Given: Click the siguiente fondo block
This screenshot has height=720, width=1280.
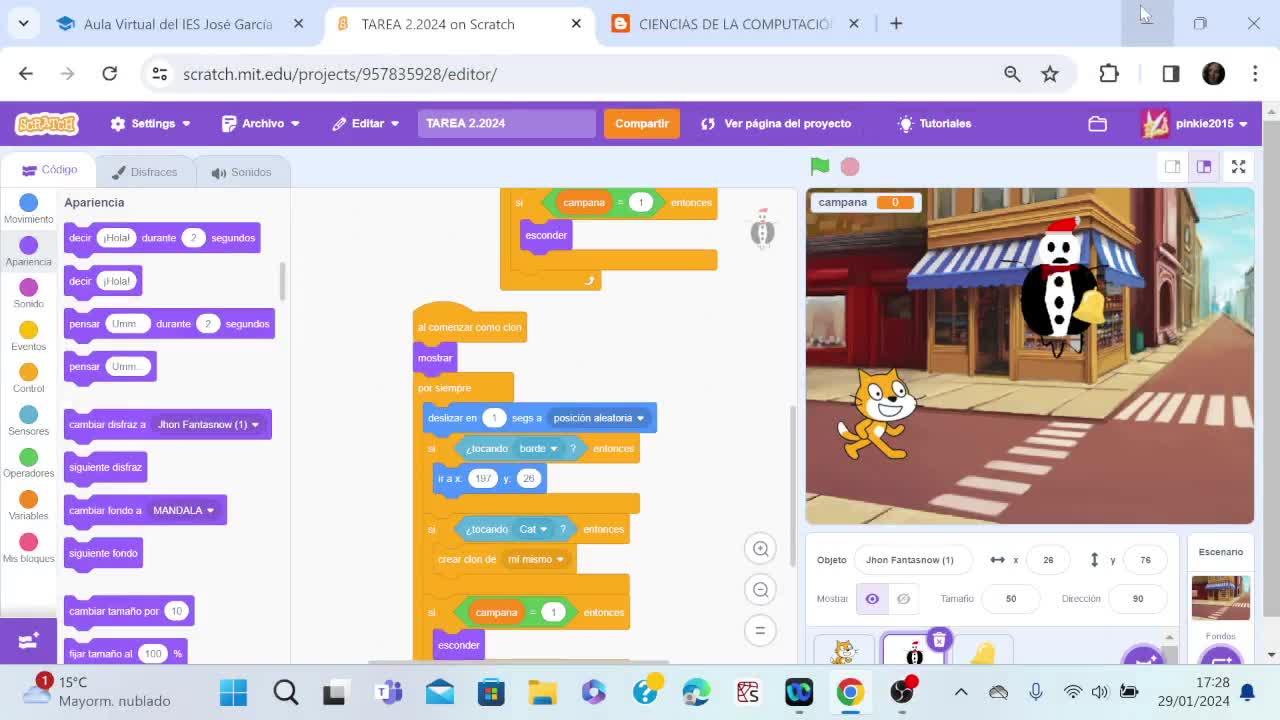Looking at the screenshot, I should (104, 554).
